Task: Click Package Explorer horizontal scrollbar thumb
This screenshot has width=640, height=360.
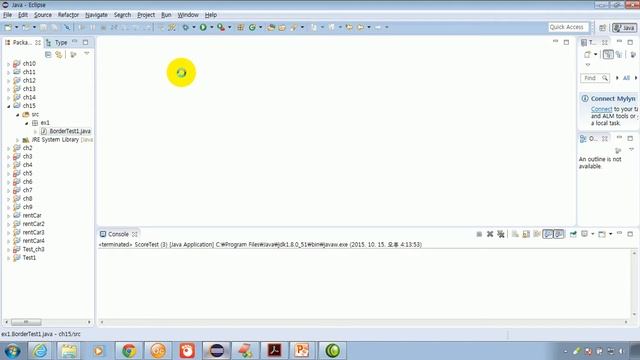Action: (x=26, y=322)
